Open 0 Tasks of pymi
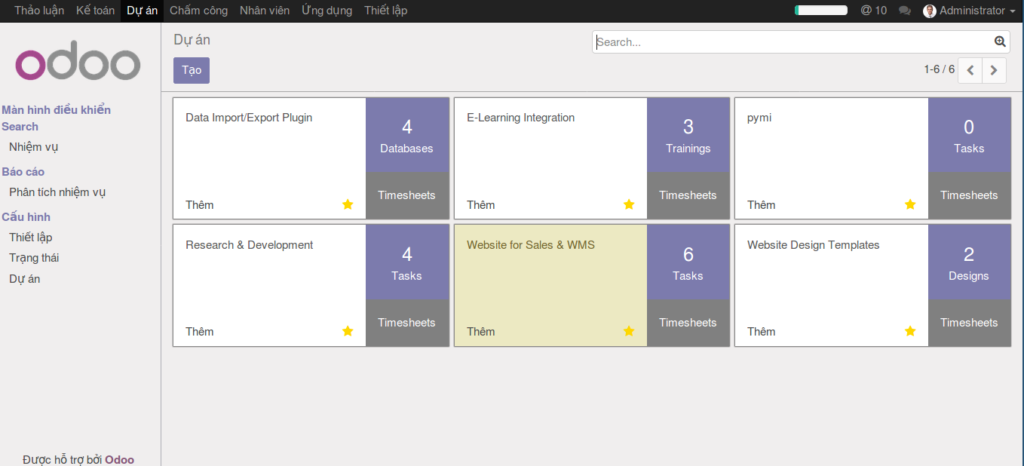 [x=969, y=135]
